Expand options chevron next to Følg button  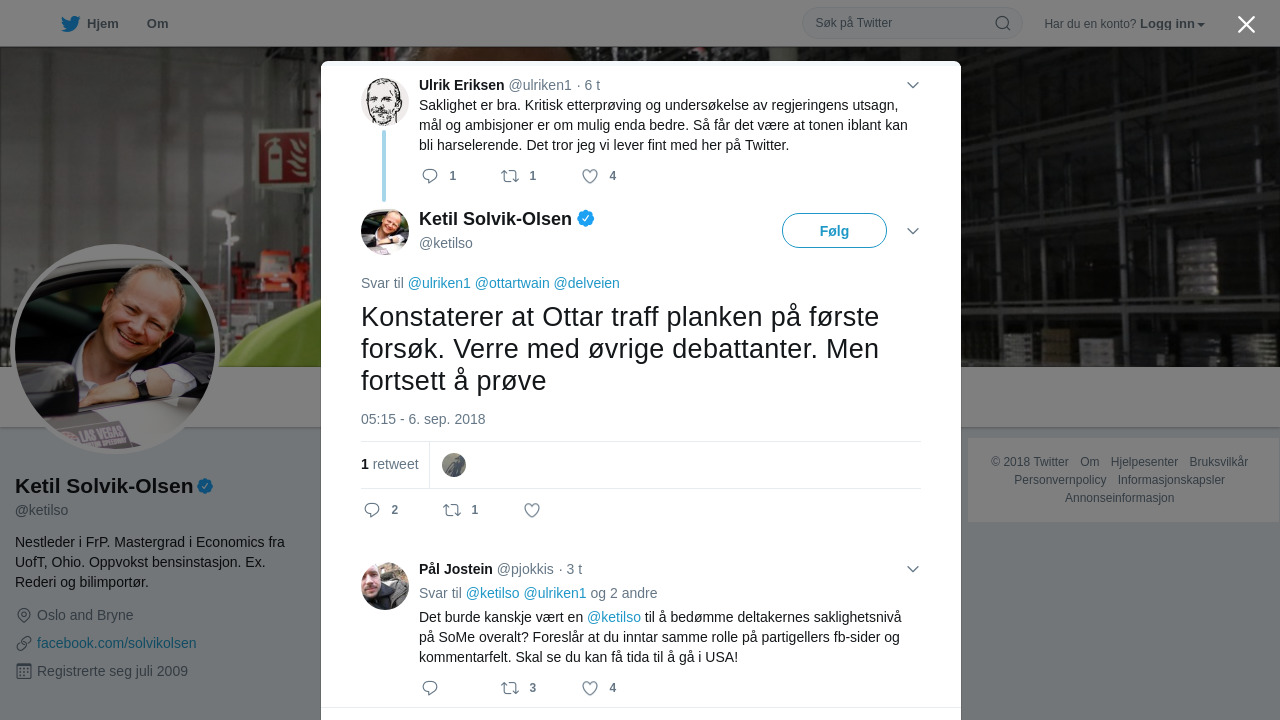(x=913, y=231)
